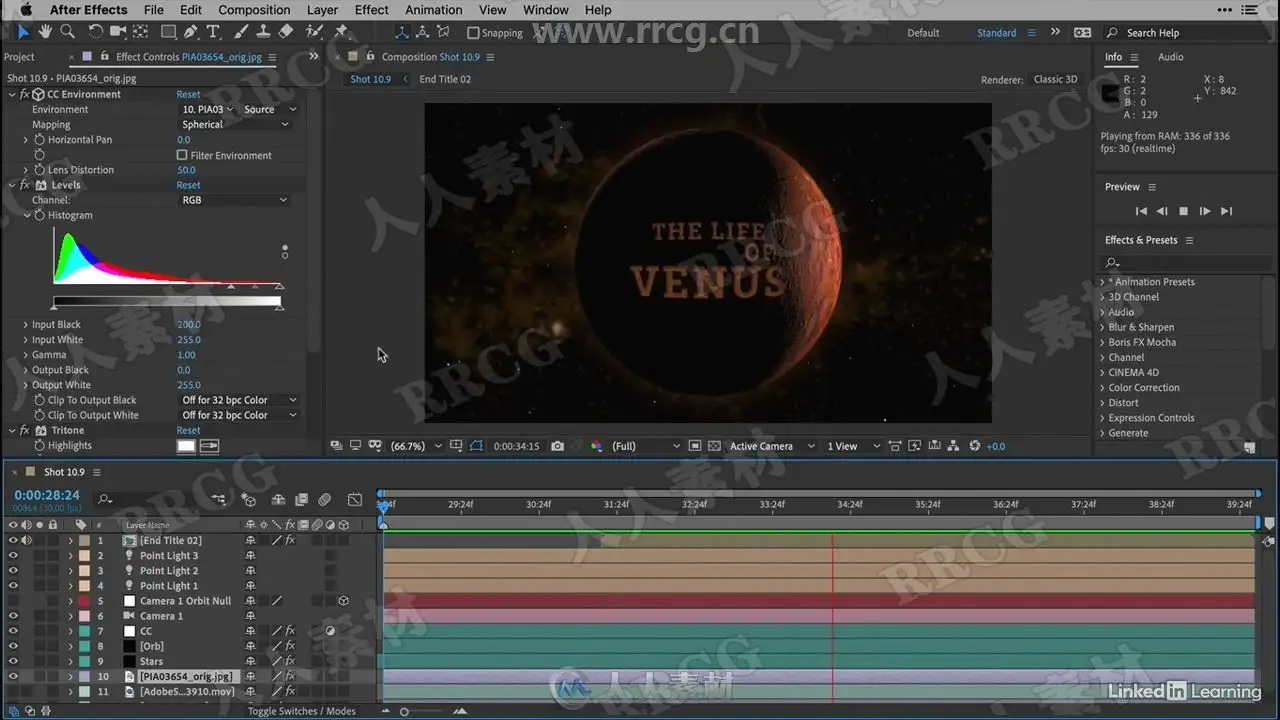This screenshot has width=1280, height=720.
Task: Take a snapshot with the camera icon
Action: (557, 446)
